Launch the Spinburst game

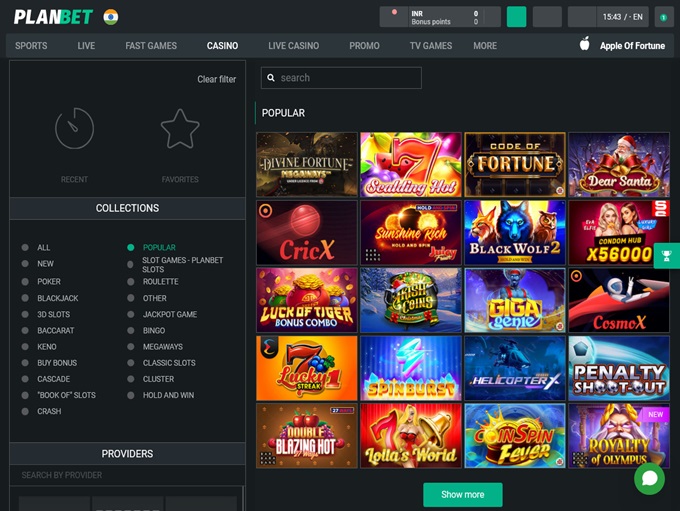[x=411, y=368]
